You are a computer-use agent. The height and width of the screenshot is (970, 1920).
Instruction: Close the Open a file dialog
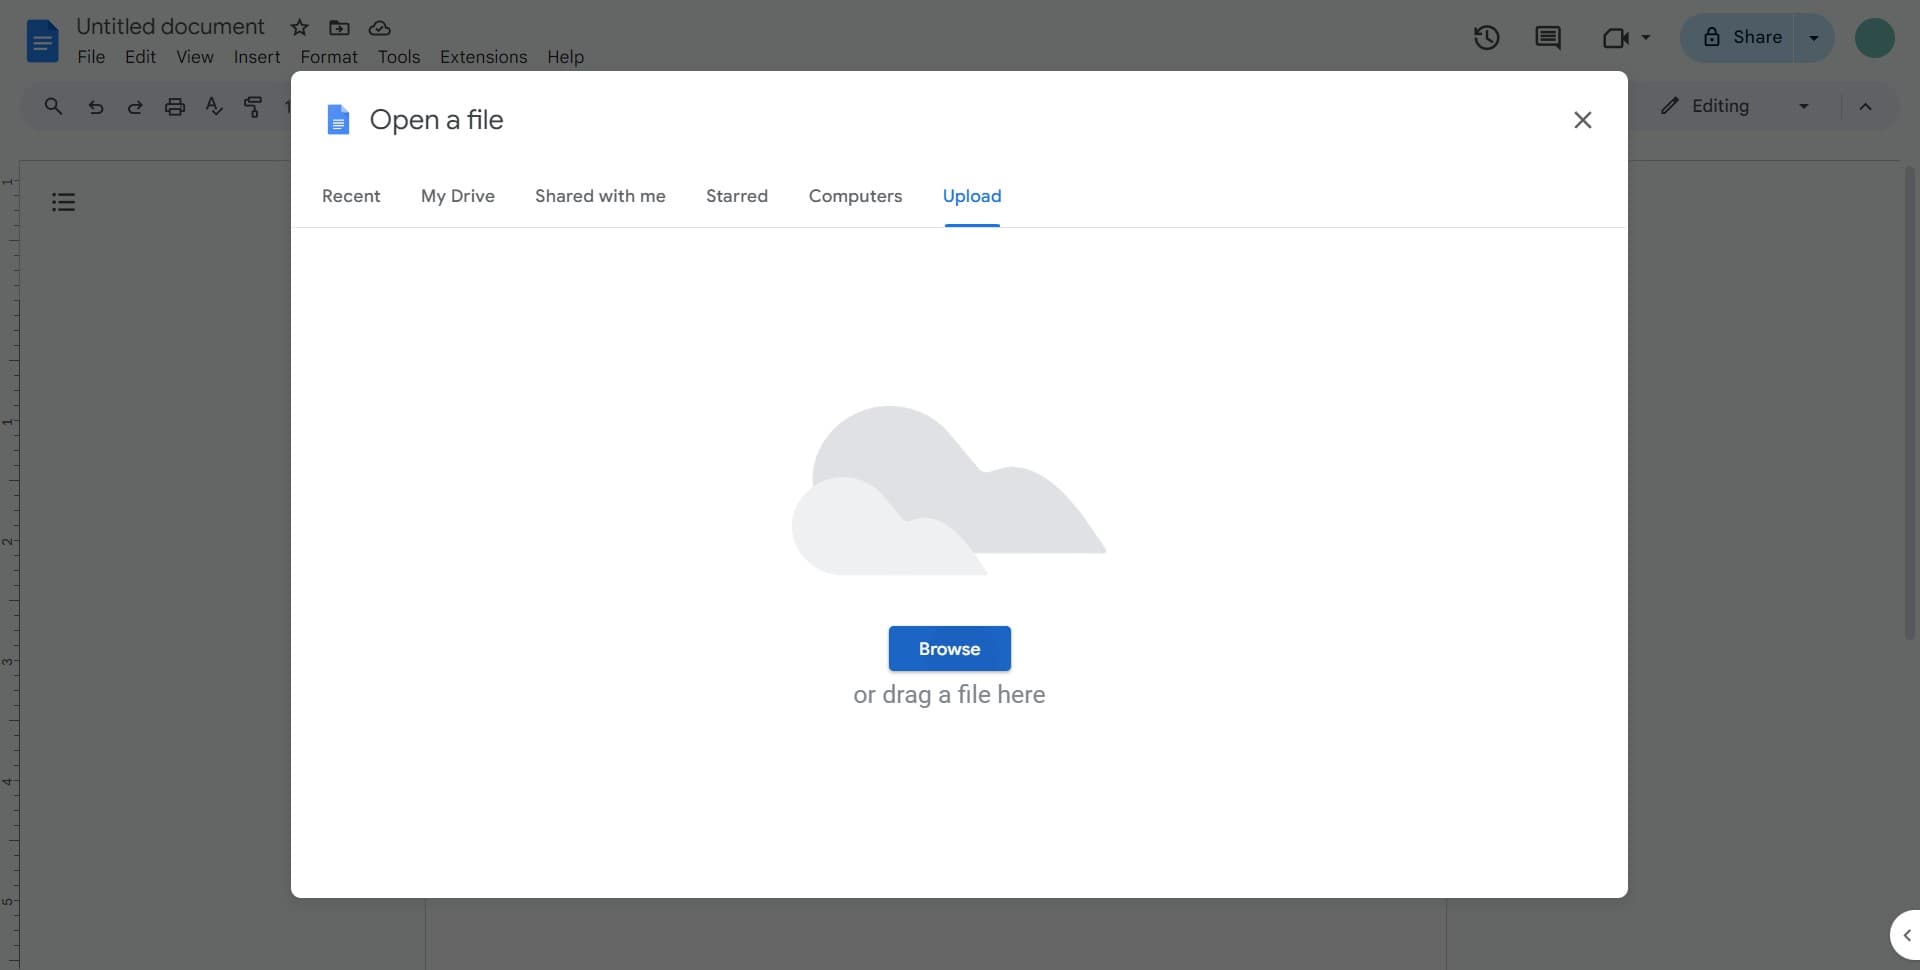tap(1582, 120)
